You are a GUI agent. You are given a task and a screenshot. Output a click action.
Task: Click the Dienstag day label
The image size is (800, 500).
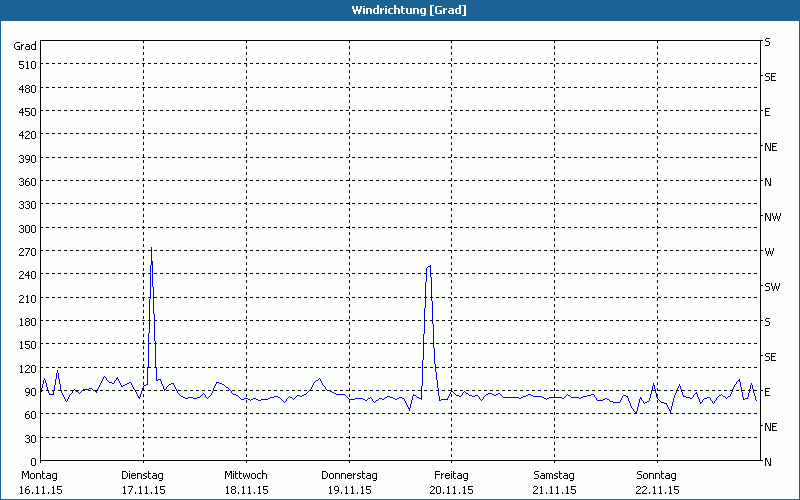pyautogui.click(x=142, y=475)
